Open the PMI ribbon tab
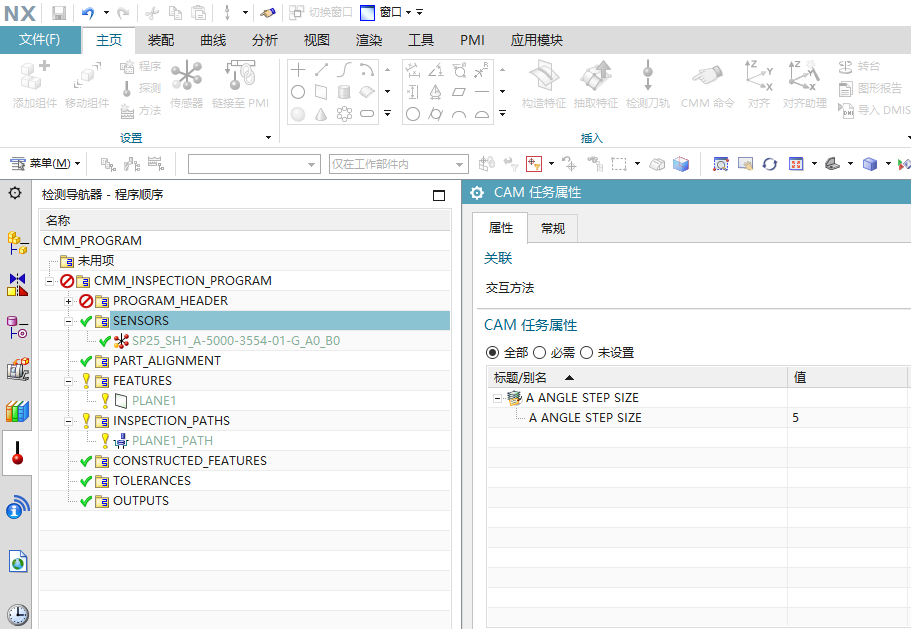Screen dimensions: 911x629 (472, 40)
